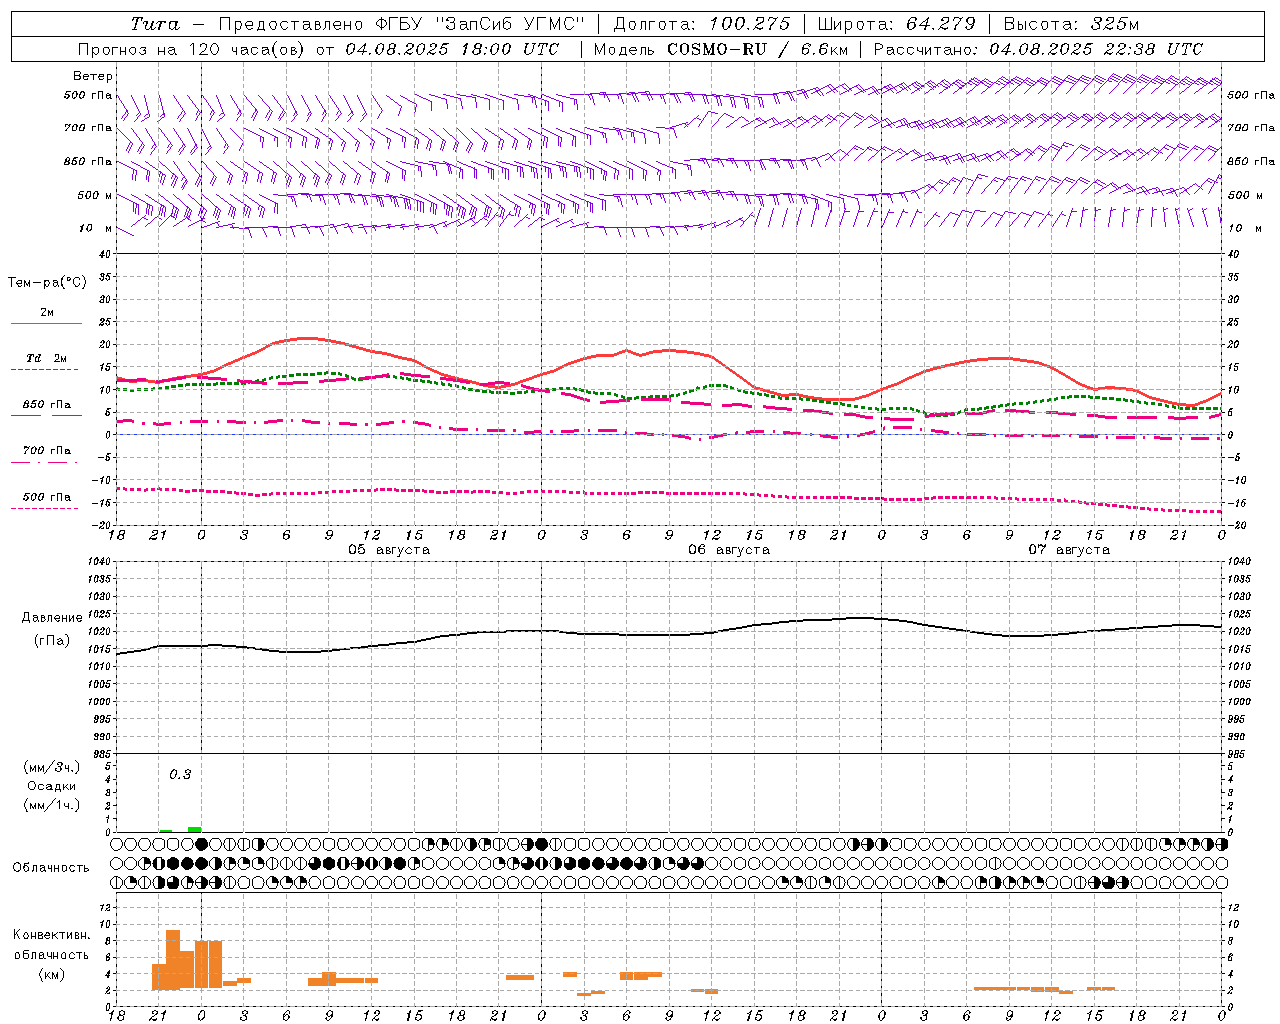Click the "06 августа" date label

tap(729, 550)
